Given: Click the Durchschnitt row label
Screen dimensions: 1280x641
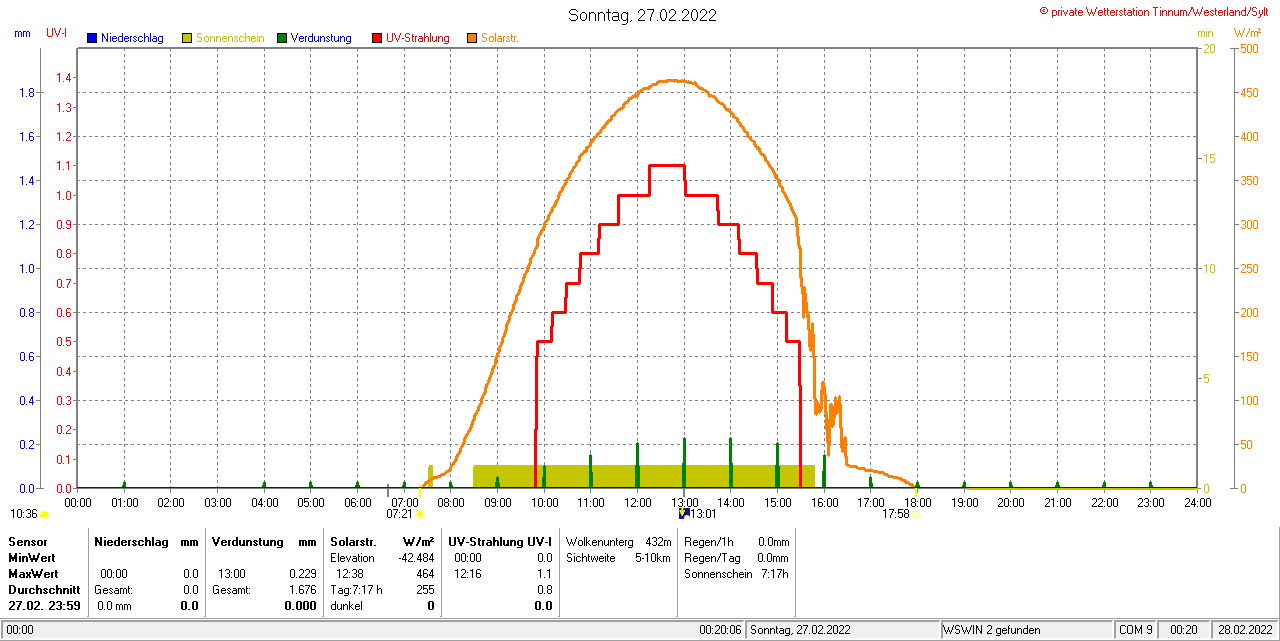Looking at the screenshot, I should 43,590.
